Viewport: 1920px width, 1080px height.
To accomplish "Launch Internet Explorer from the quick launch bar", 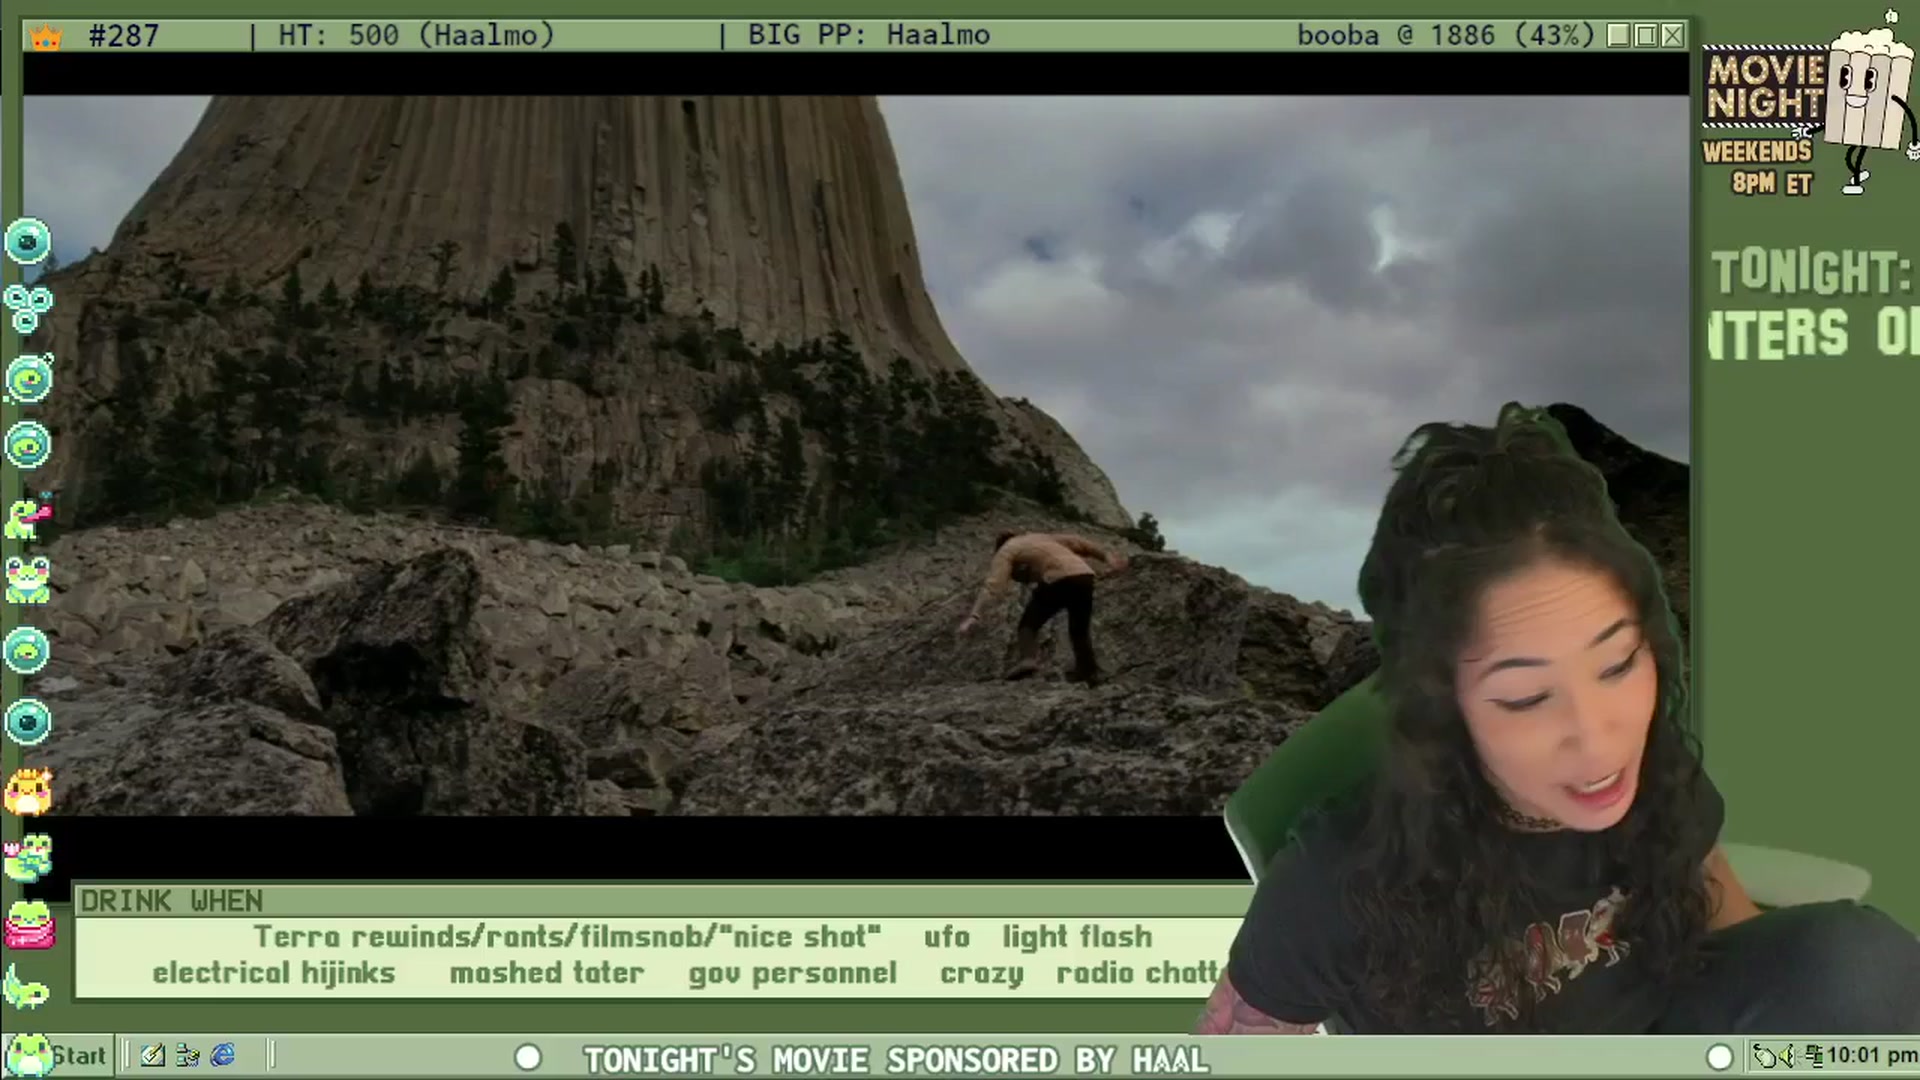I will pos(223,1055).
